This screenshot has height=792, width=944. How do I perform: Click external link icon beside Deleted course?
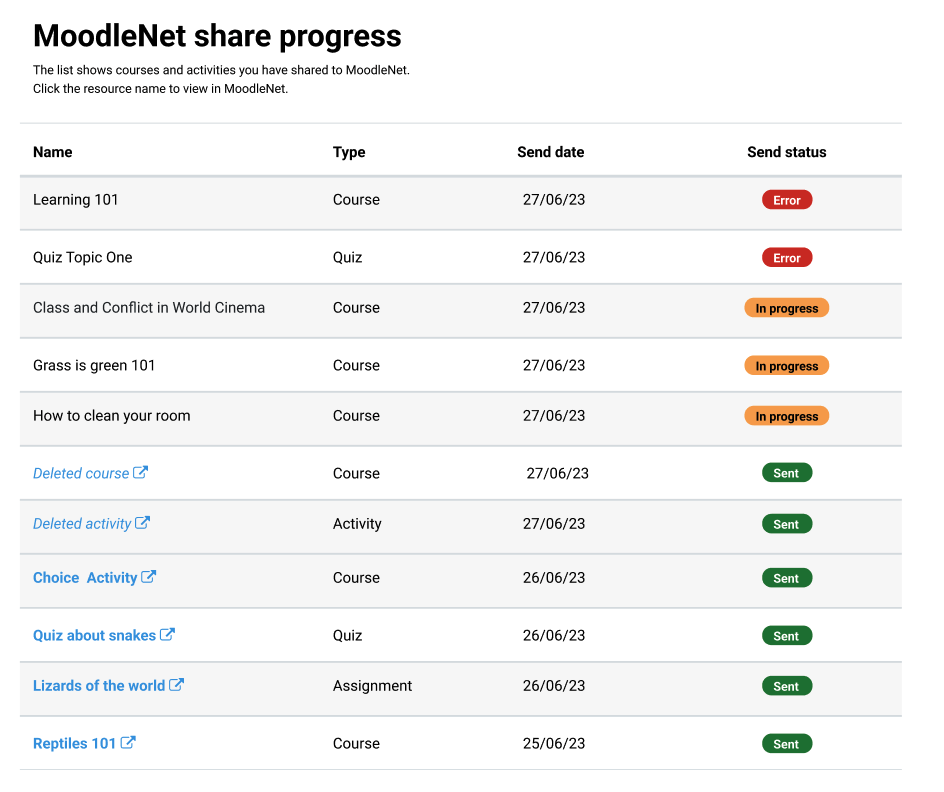coord(140,472)
